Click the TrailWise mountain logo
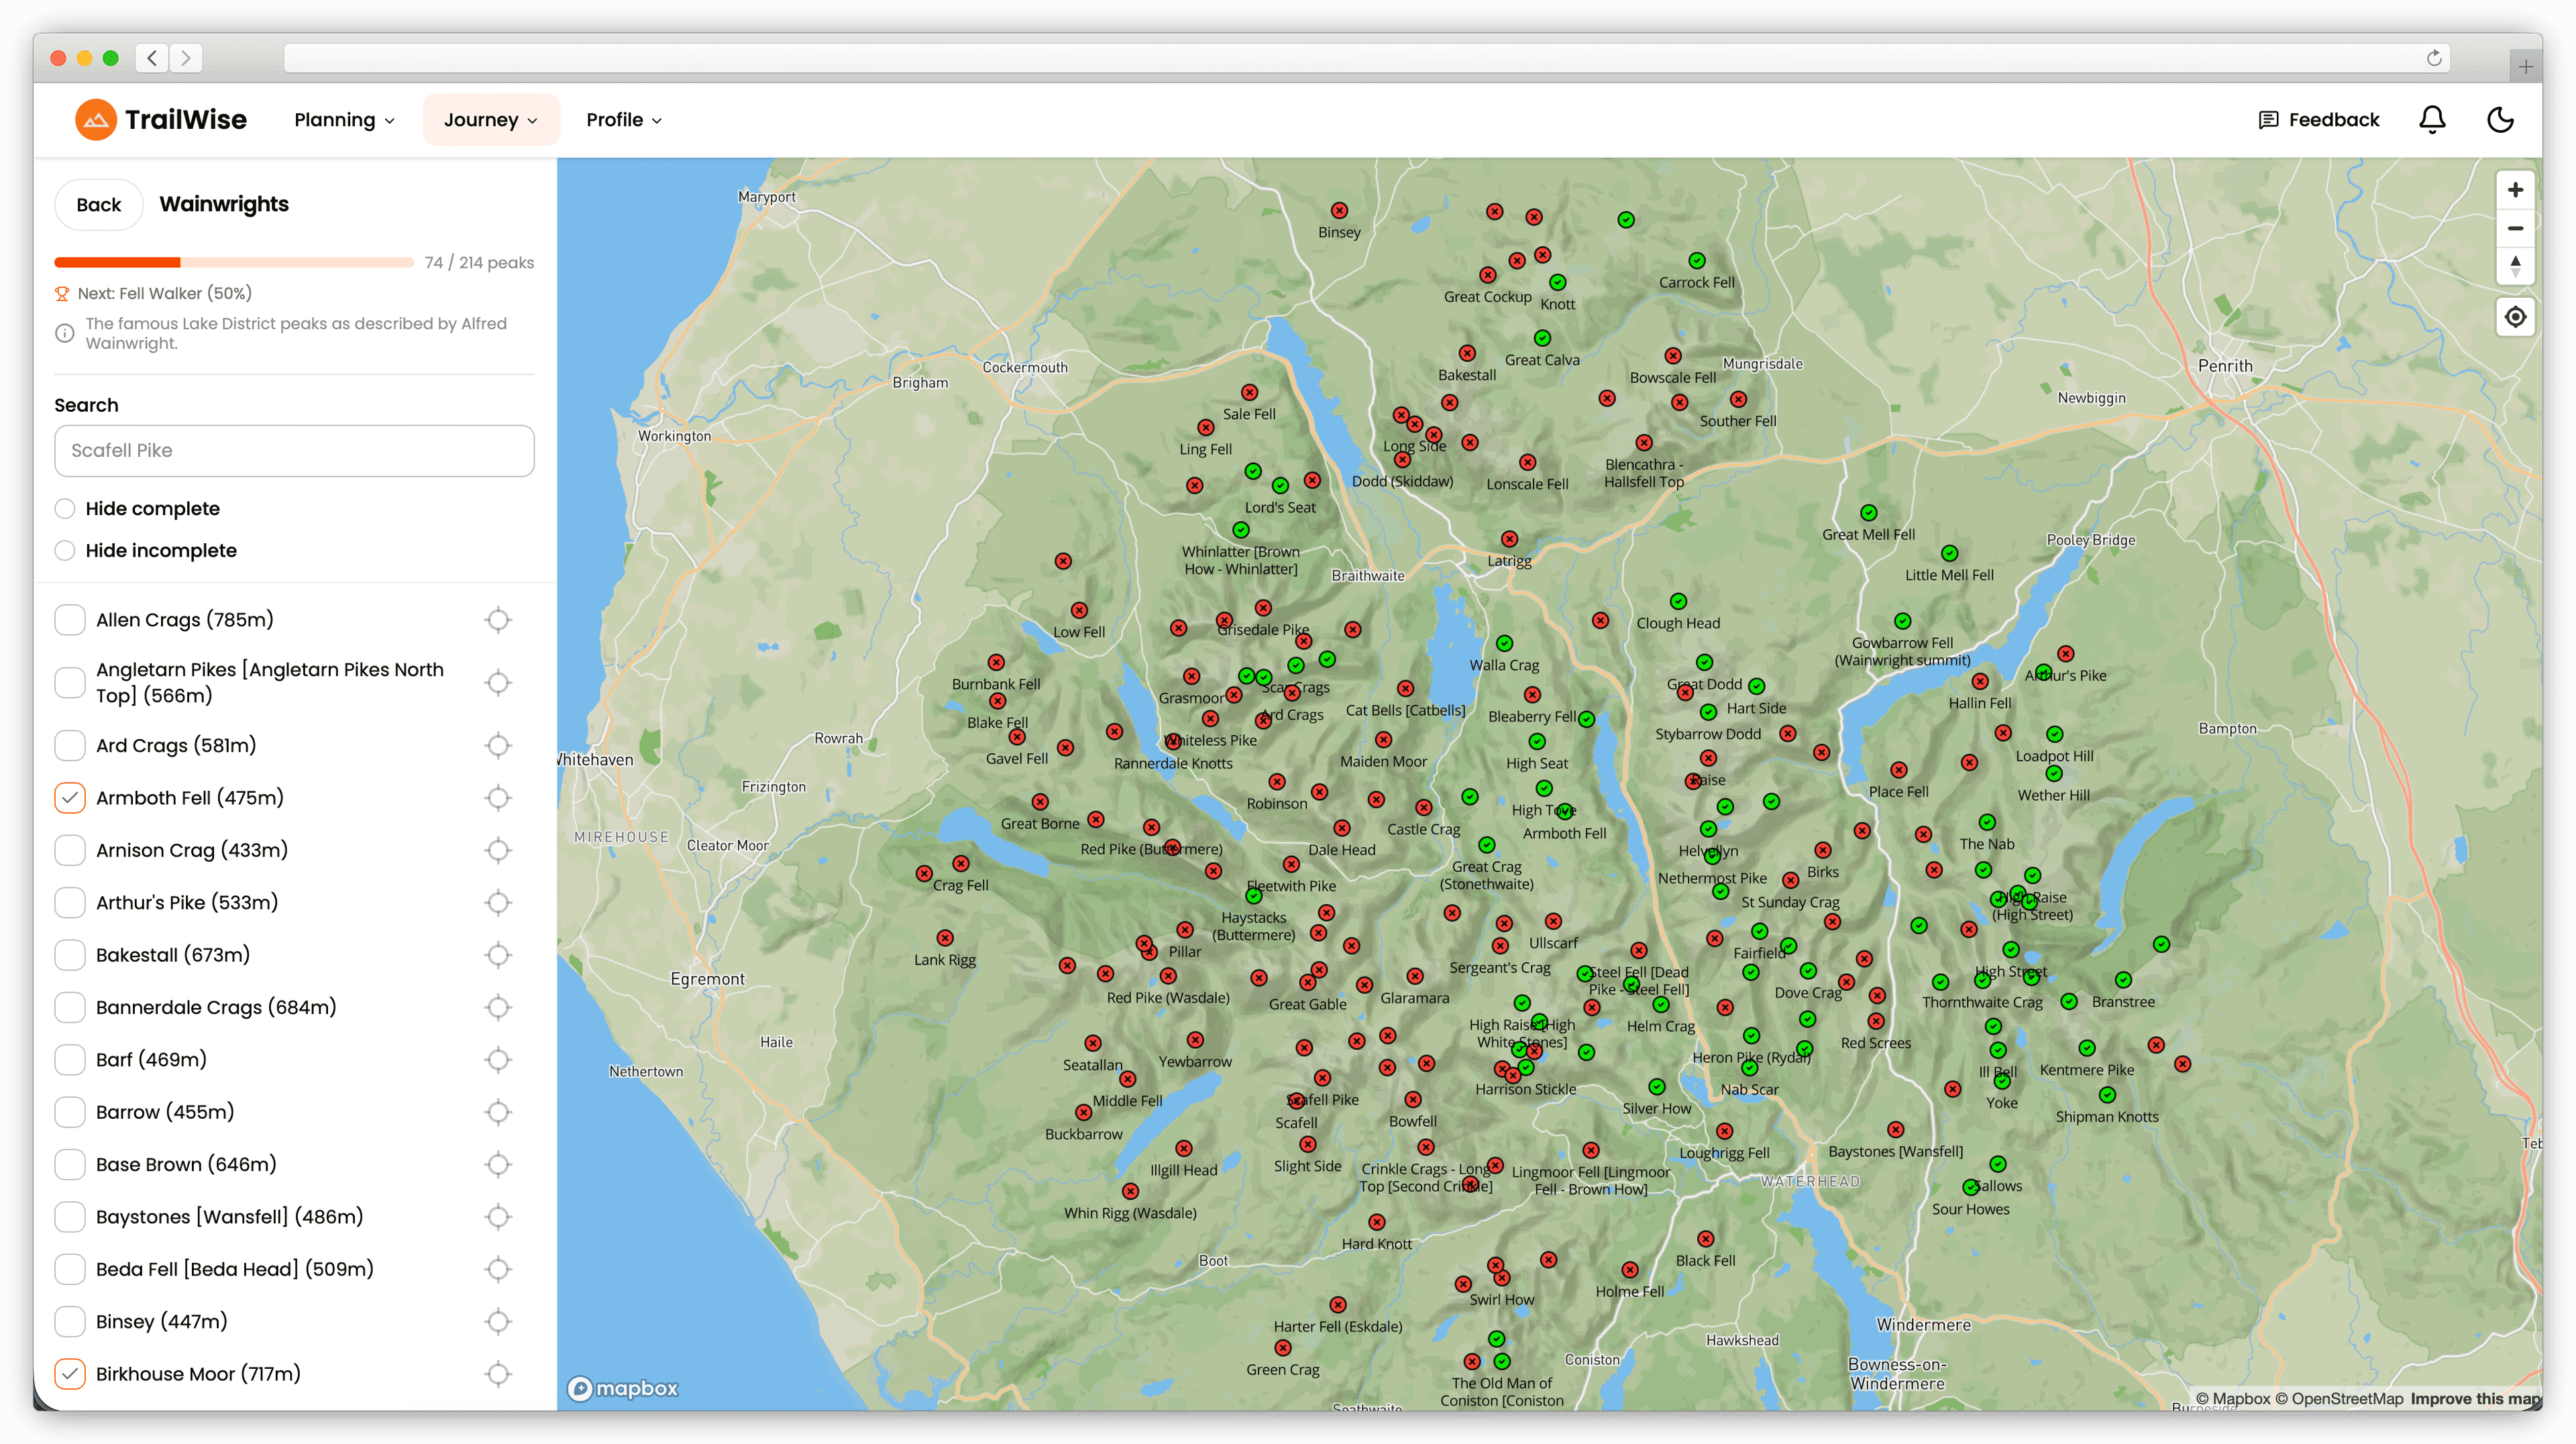 96,119
